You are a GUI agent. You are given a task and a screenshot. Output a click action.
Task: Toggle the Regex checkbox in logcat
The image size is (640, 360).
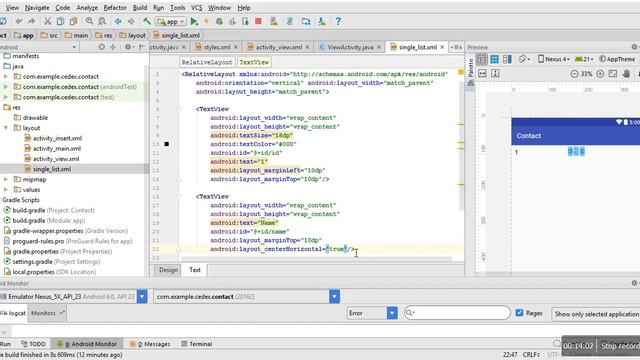tap(519, 313)
